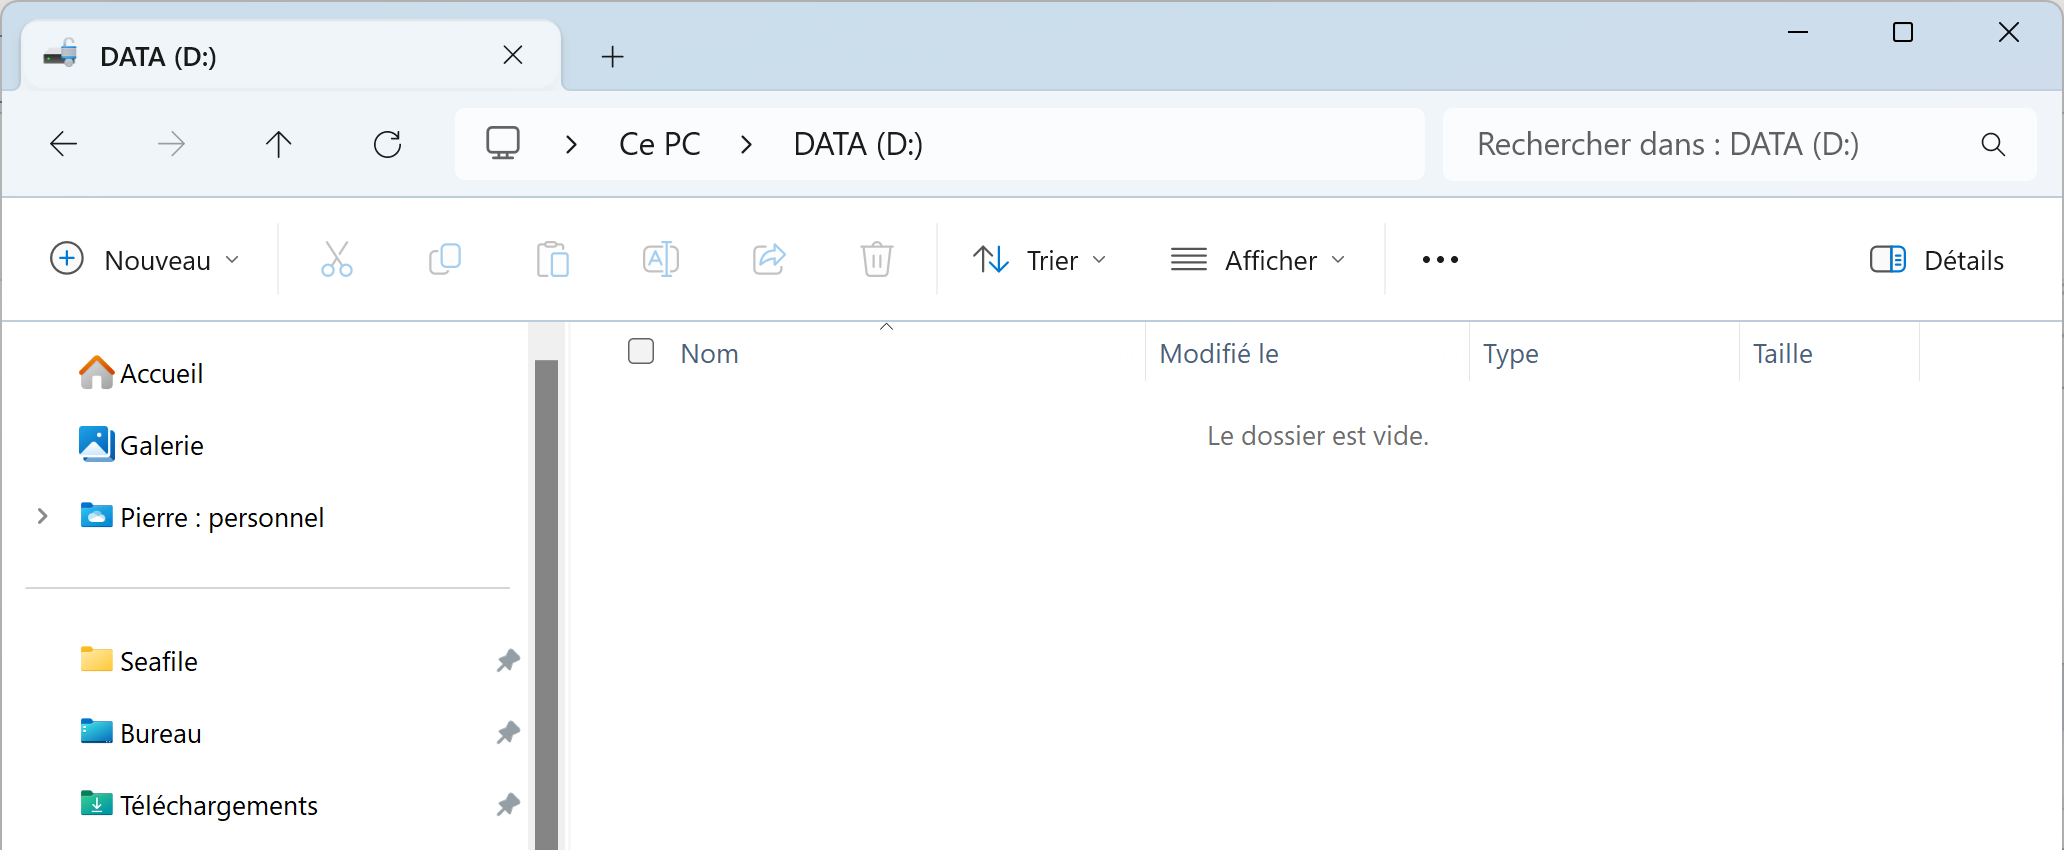Click the Copy icon in toolbar
Viewport: 2064px width, 850px height.
click(445, 260)
